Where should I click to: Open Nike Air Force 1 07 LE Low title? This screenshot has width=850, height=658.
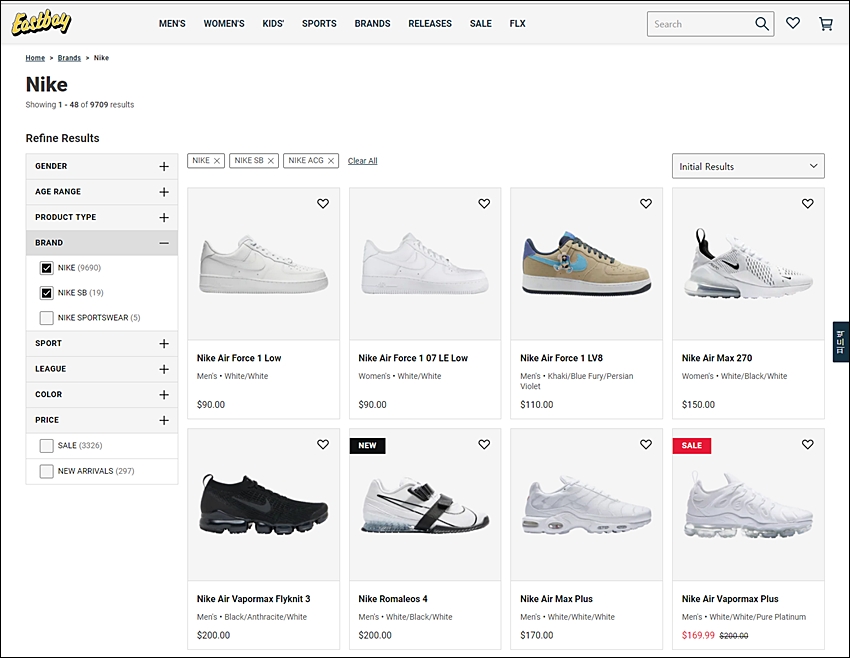[413, 358]
